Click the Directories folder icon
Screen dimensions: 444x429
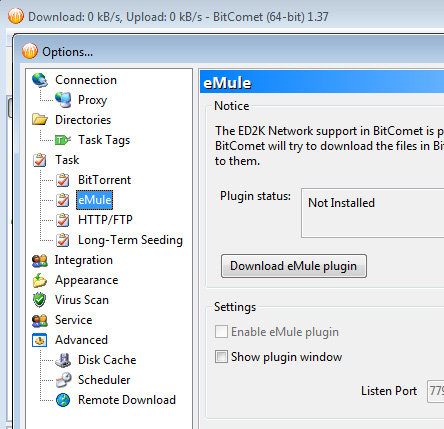point(40,120)
